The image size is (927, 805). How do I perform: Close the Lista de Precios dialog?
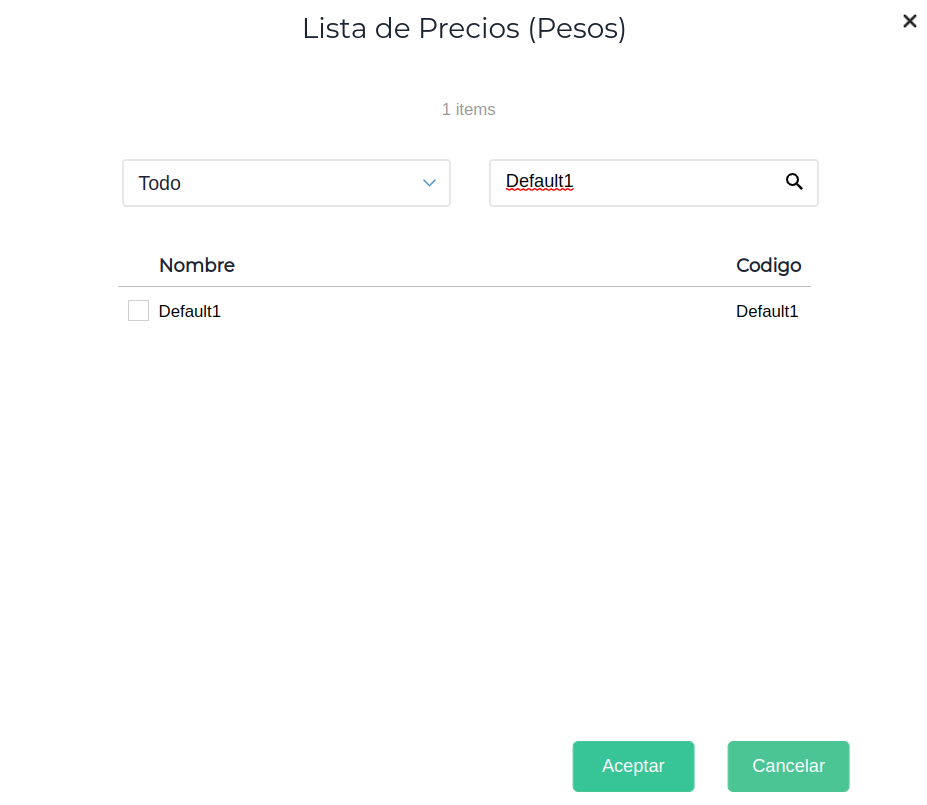pos(909,21)
